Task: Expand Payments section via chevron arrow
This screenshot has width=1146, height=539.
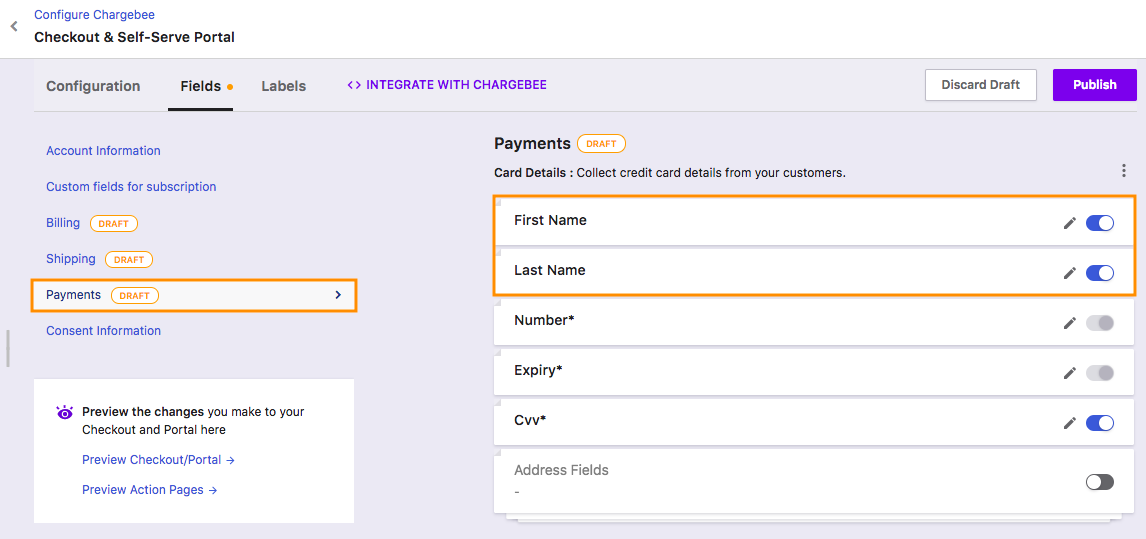Action: click(338, 295)
